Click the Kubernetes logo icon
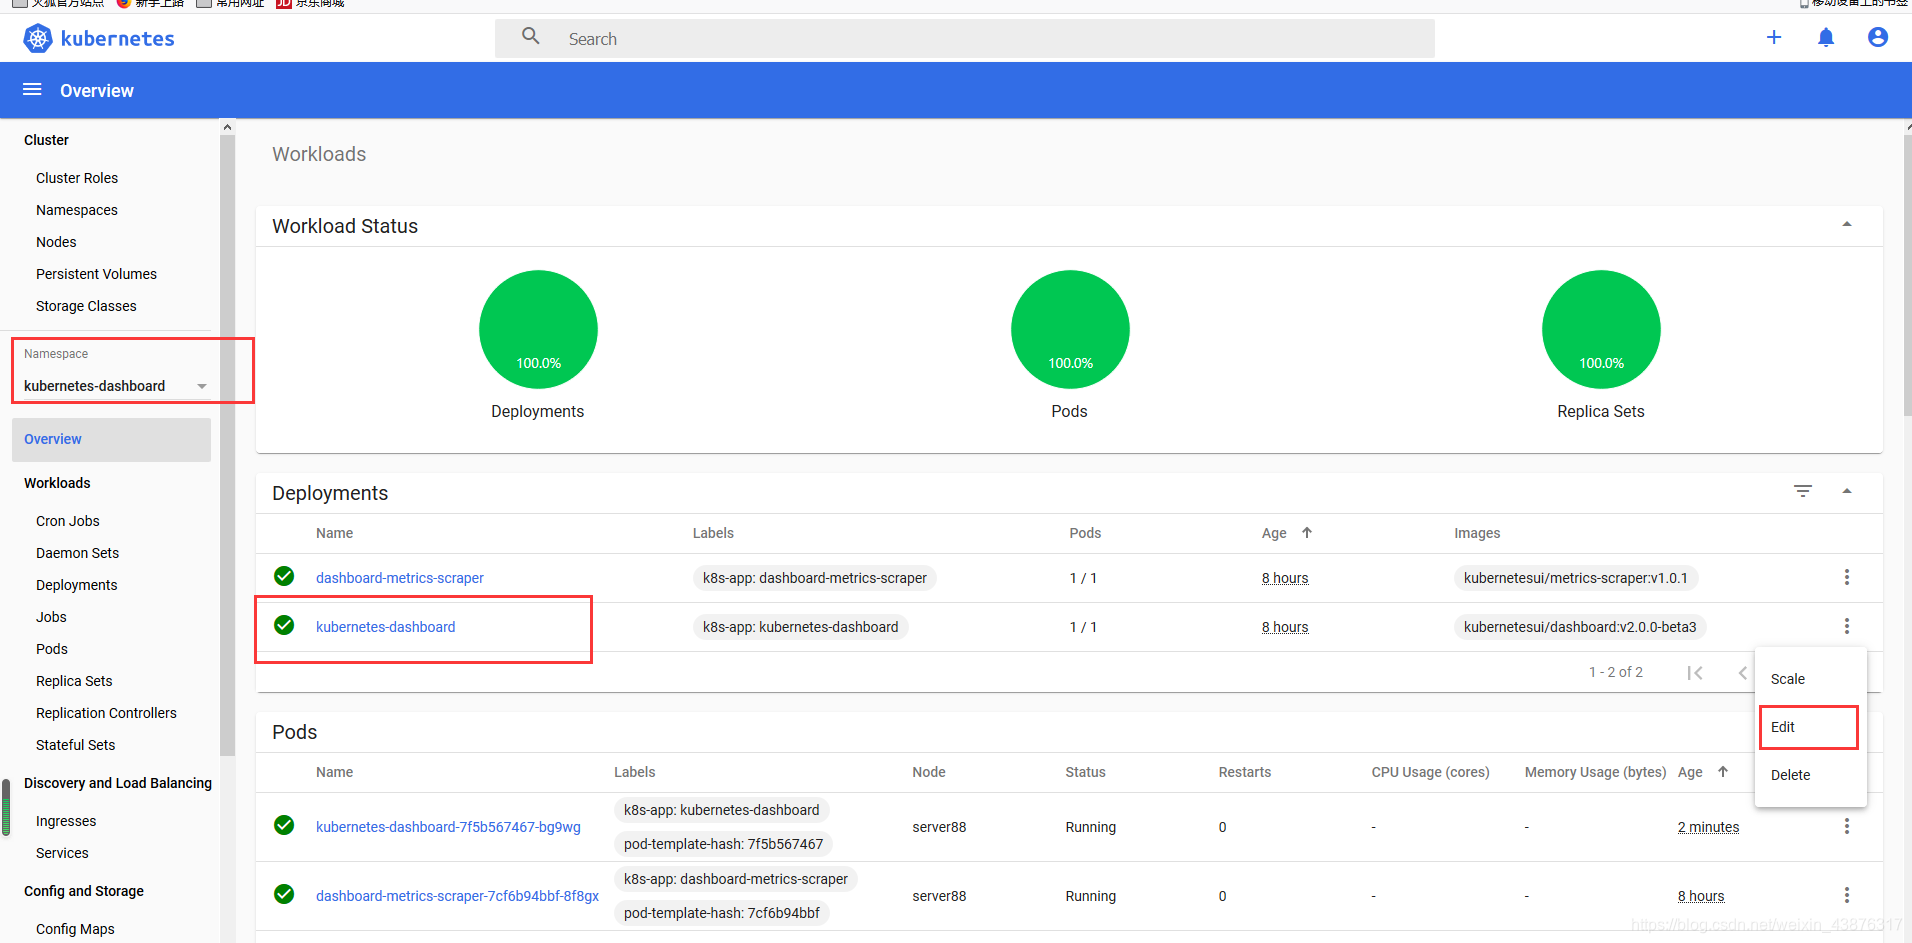Screen dimensions: 1912x943 click(38, 38)
